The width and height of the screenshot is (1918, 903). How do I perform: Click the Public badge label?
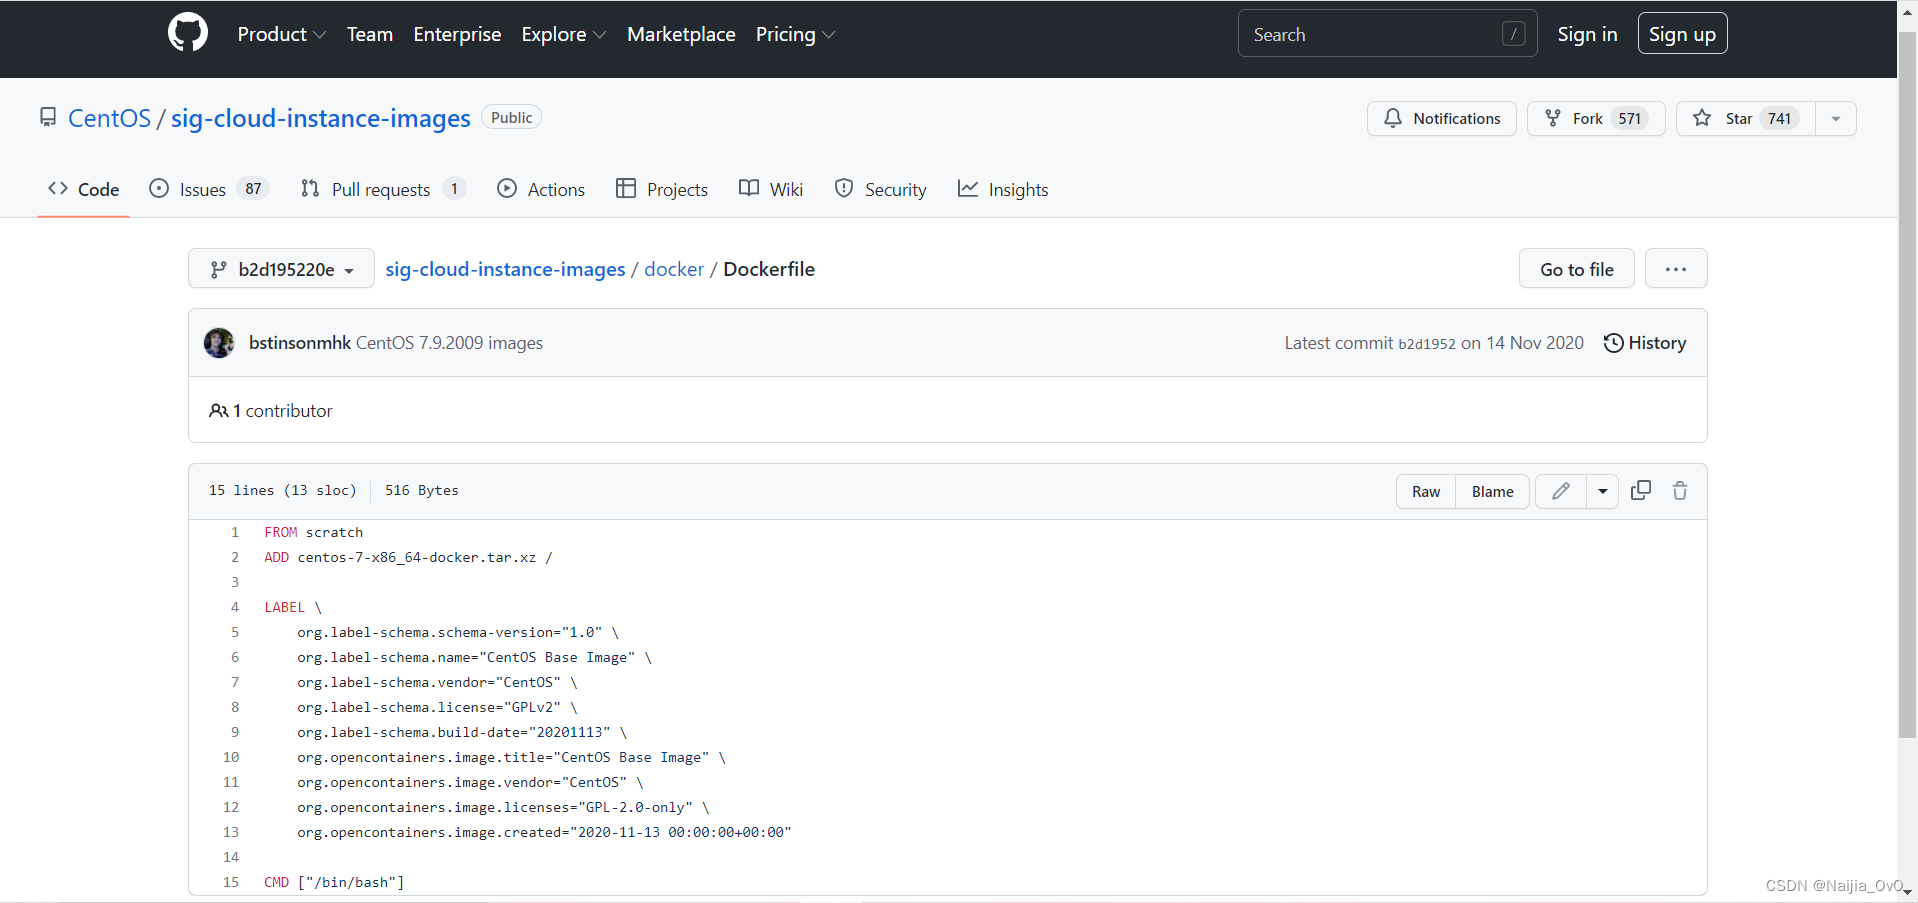[x=511, y=117]
